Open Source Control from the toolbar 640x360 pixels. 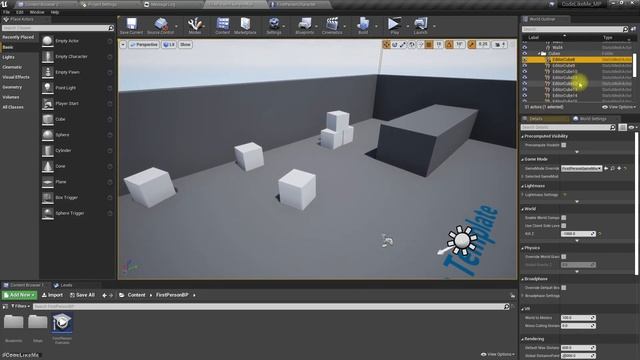(160, 25)
